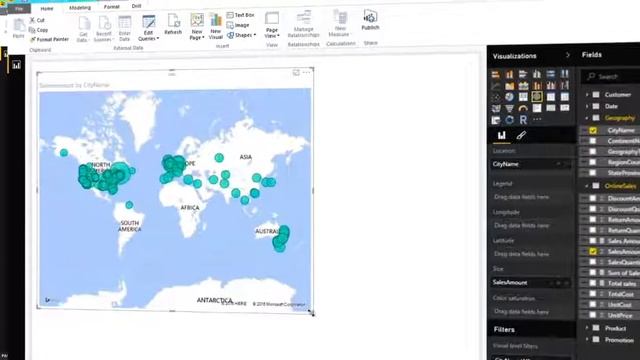Open the Fields well tab
The width and height of the screenshot is (640, 360).
click(502, 136)
